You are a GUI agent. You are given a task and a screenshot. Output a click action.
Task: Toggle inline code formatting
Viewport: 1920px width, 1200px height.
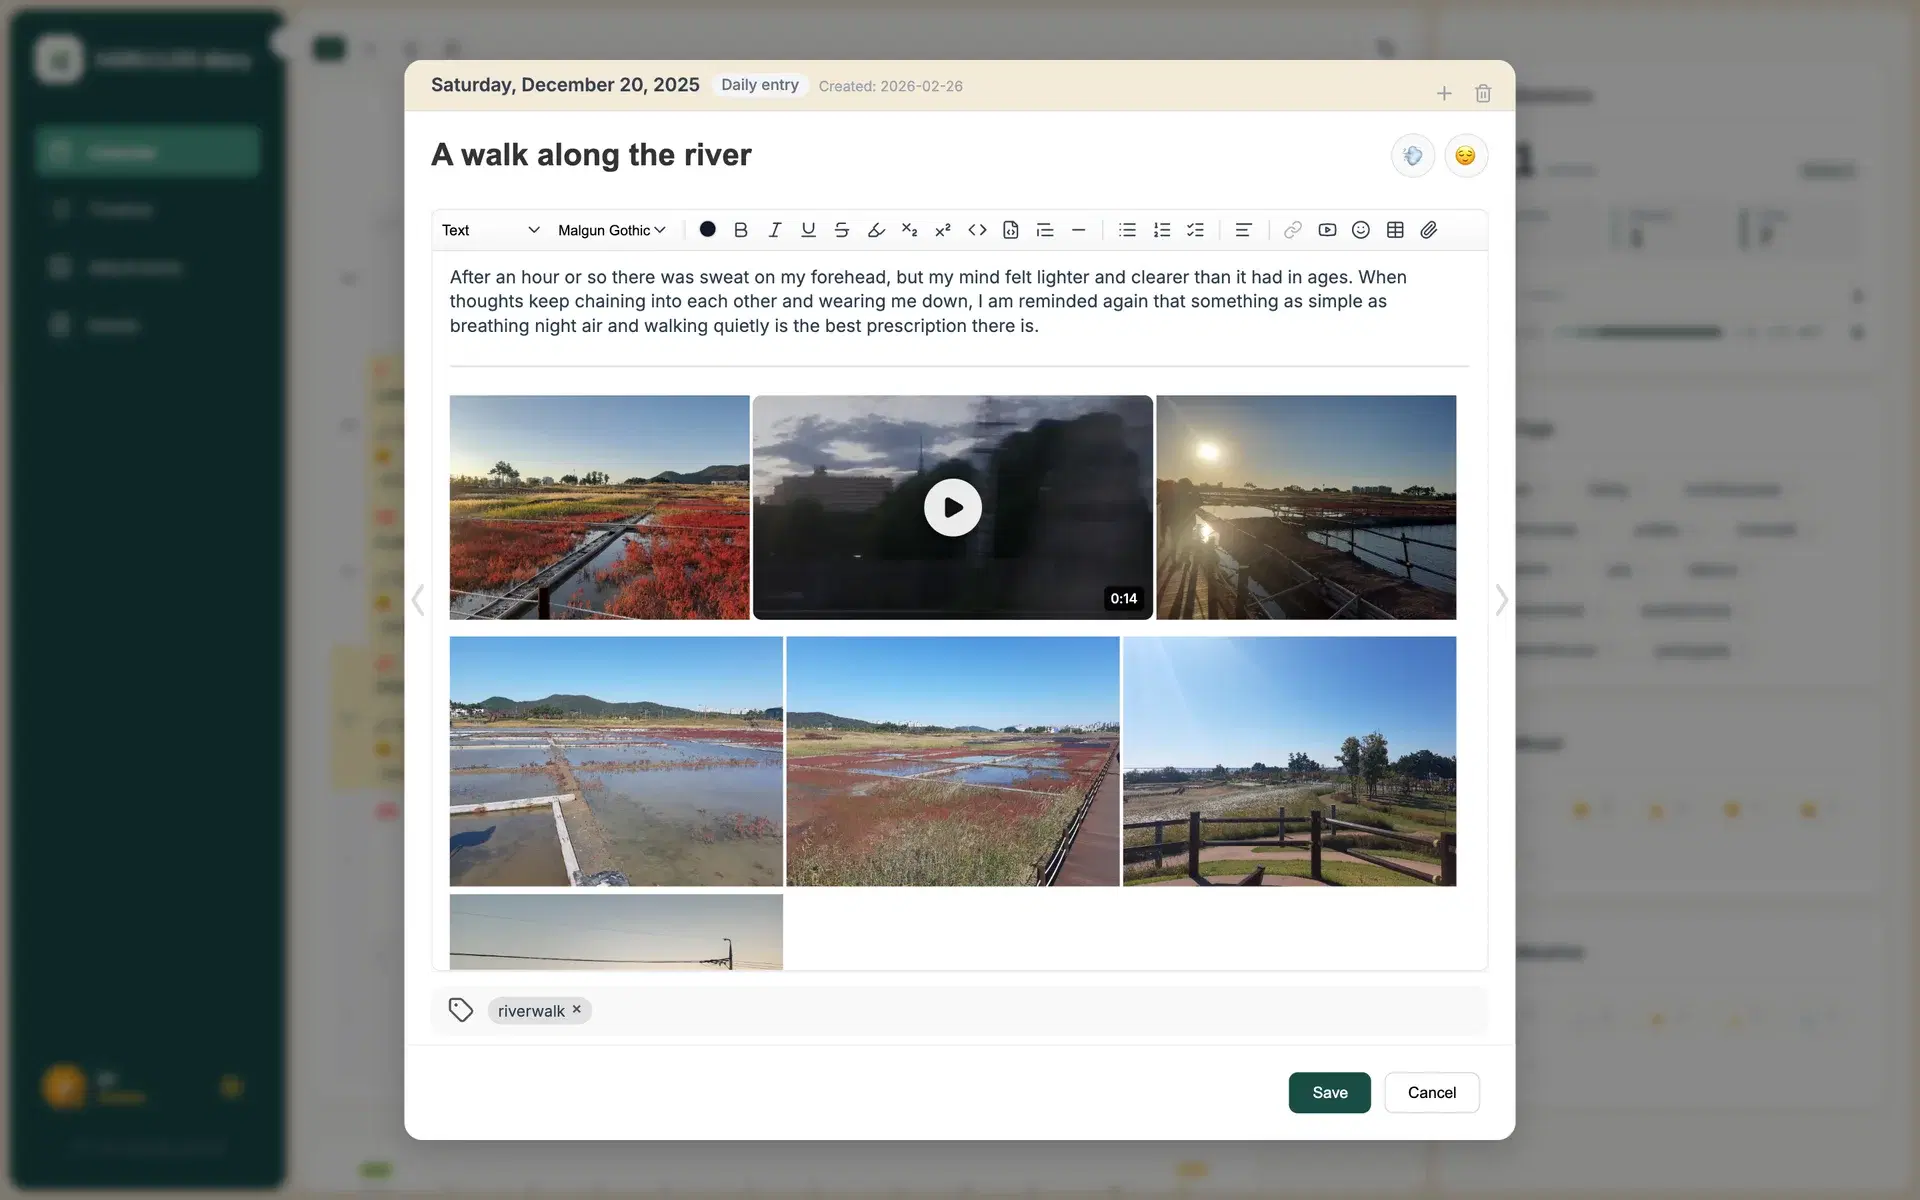977,230
